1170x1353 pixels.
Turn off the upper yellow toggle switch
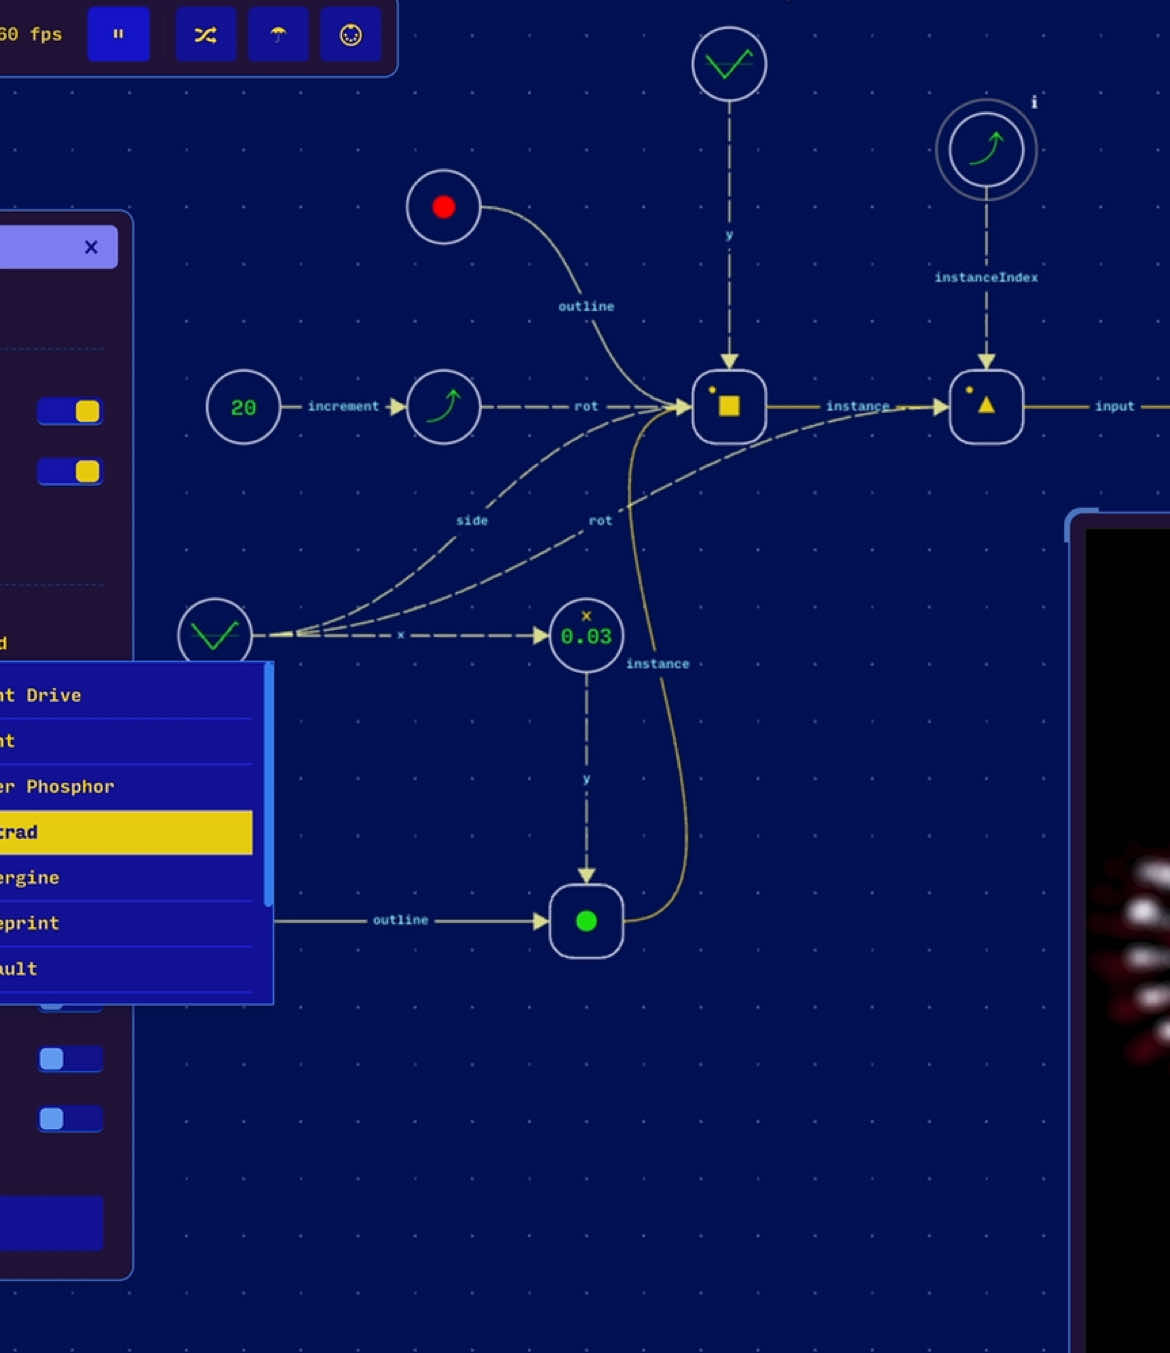70,411
